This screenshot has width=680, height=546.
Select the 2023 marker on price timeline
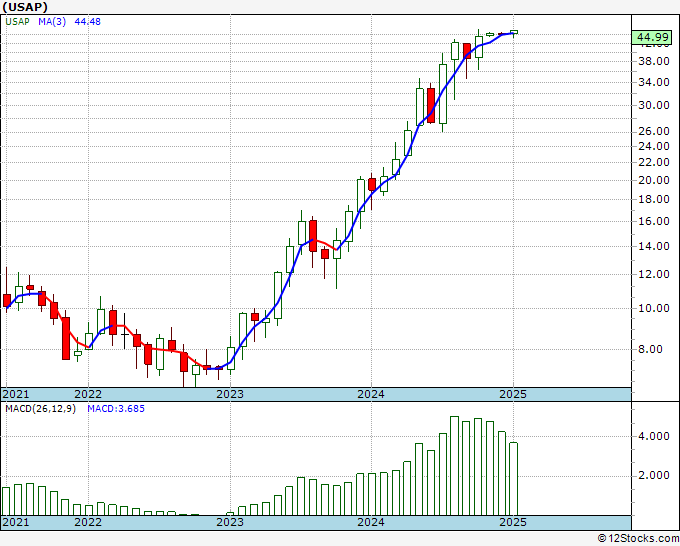[x=230, y=394]
